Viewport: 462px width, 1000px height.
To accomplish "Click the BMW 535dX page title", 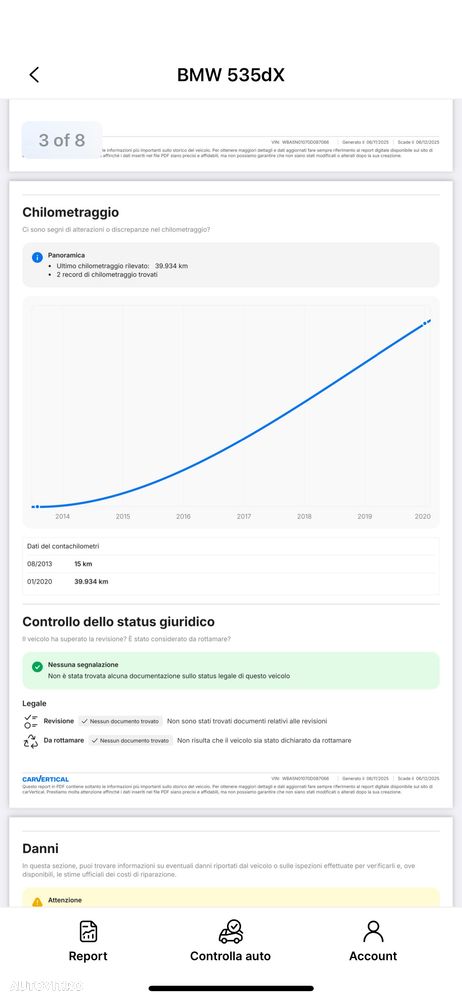I will tap(230, 75).
